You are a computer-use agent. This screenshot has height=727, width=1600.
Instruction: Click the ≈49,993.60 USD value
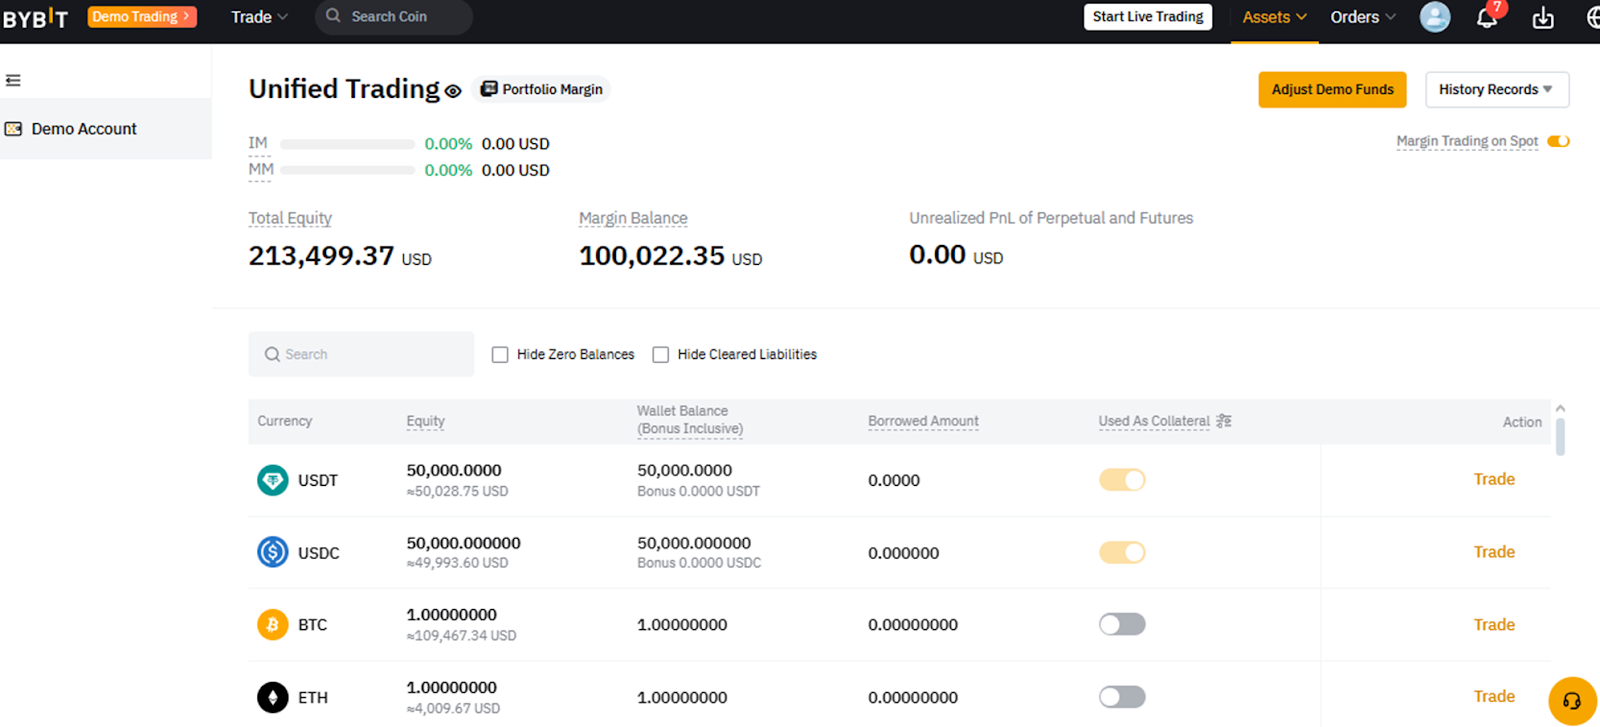457,563
